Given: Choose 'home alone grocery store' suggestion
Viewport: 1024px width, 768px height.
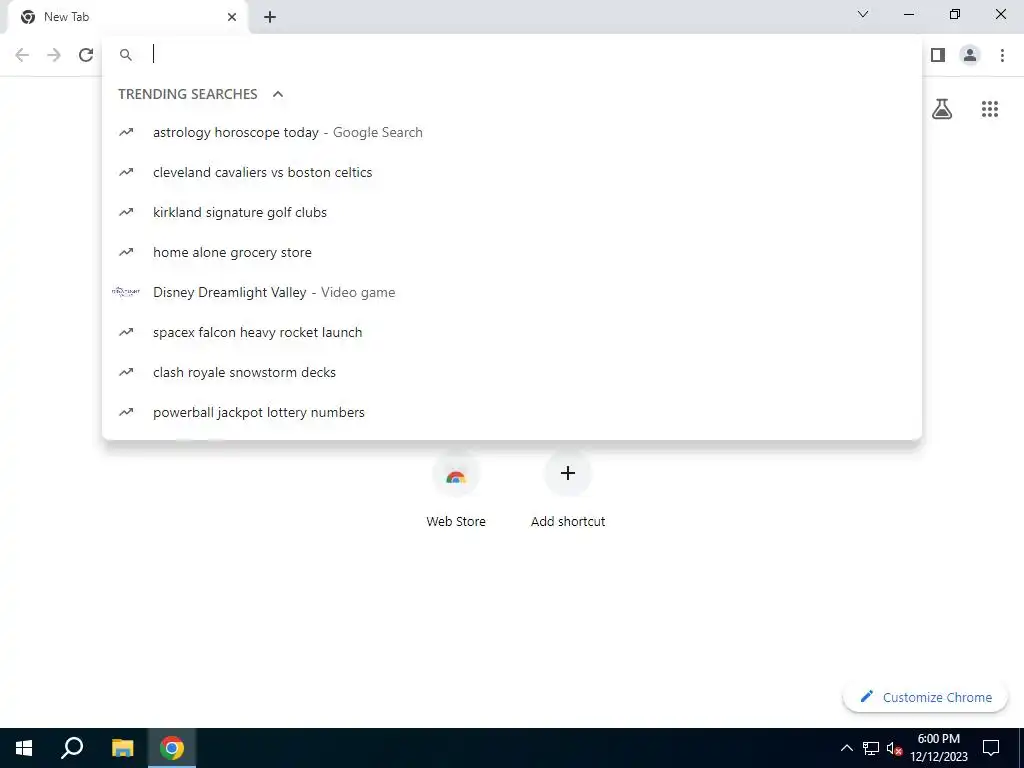Looking at the screenshot, I should pyautogui.click(x=512, y=252).
